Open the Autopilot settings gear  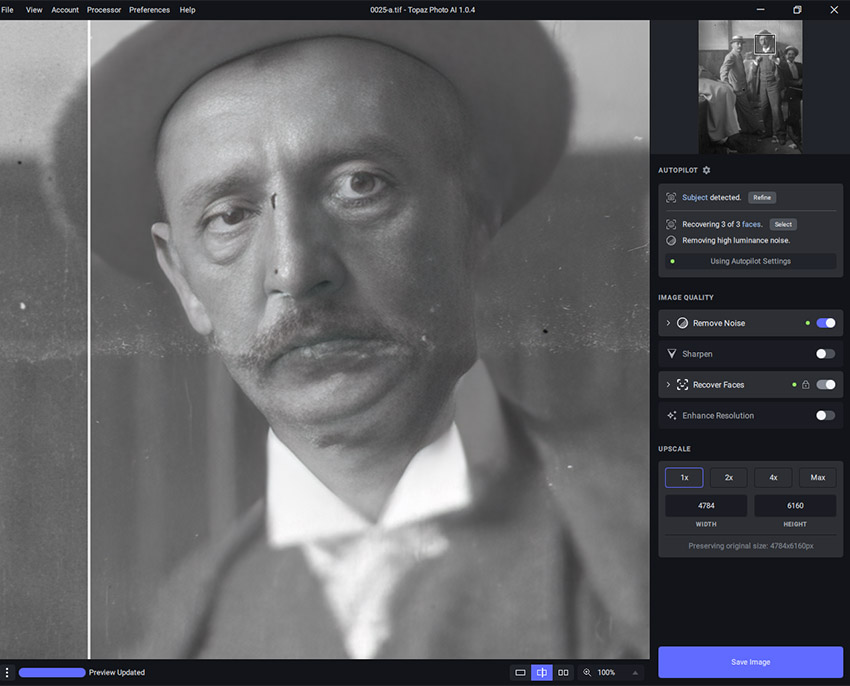(x=706, y=171)
